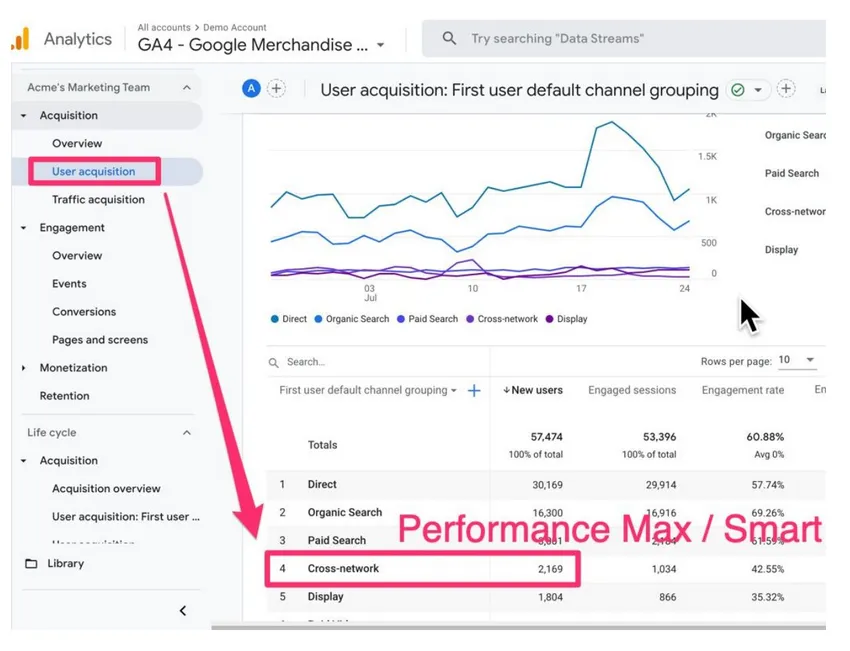Sort by the Engagement rate column header

coord(743,390)
